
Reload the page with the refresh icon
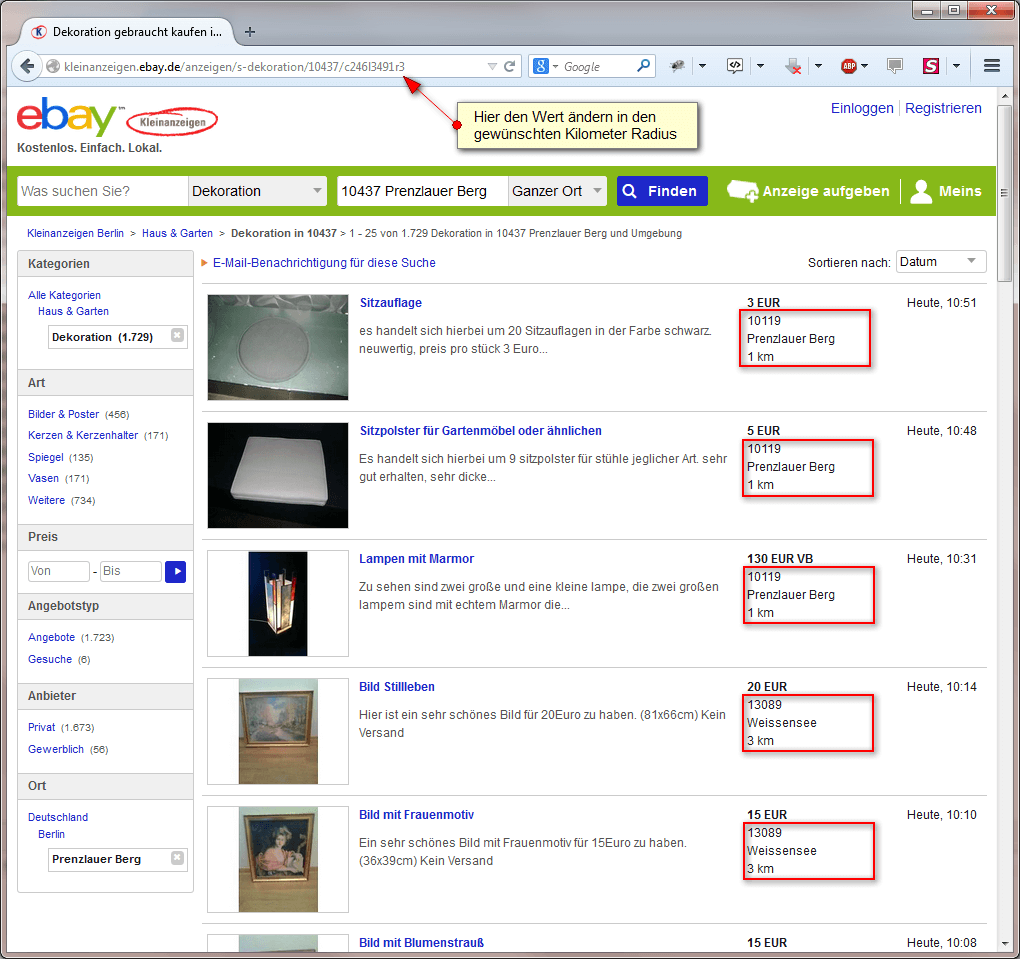(510, 66)
